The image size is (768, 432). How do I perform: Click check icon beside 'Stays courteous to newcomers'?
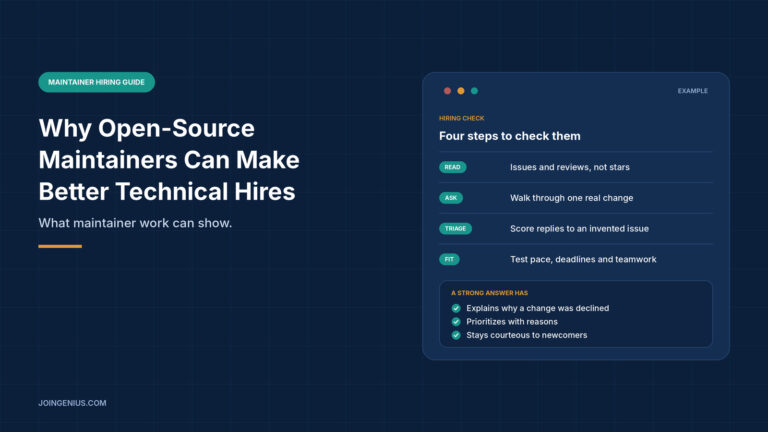pyautogui.click(x=456, y=336)
